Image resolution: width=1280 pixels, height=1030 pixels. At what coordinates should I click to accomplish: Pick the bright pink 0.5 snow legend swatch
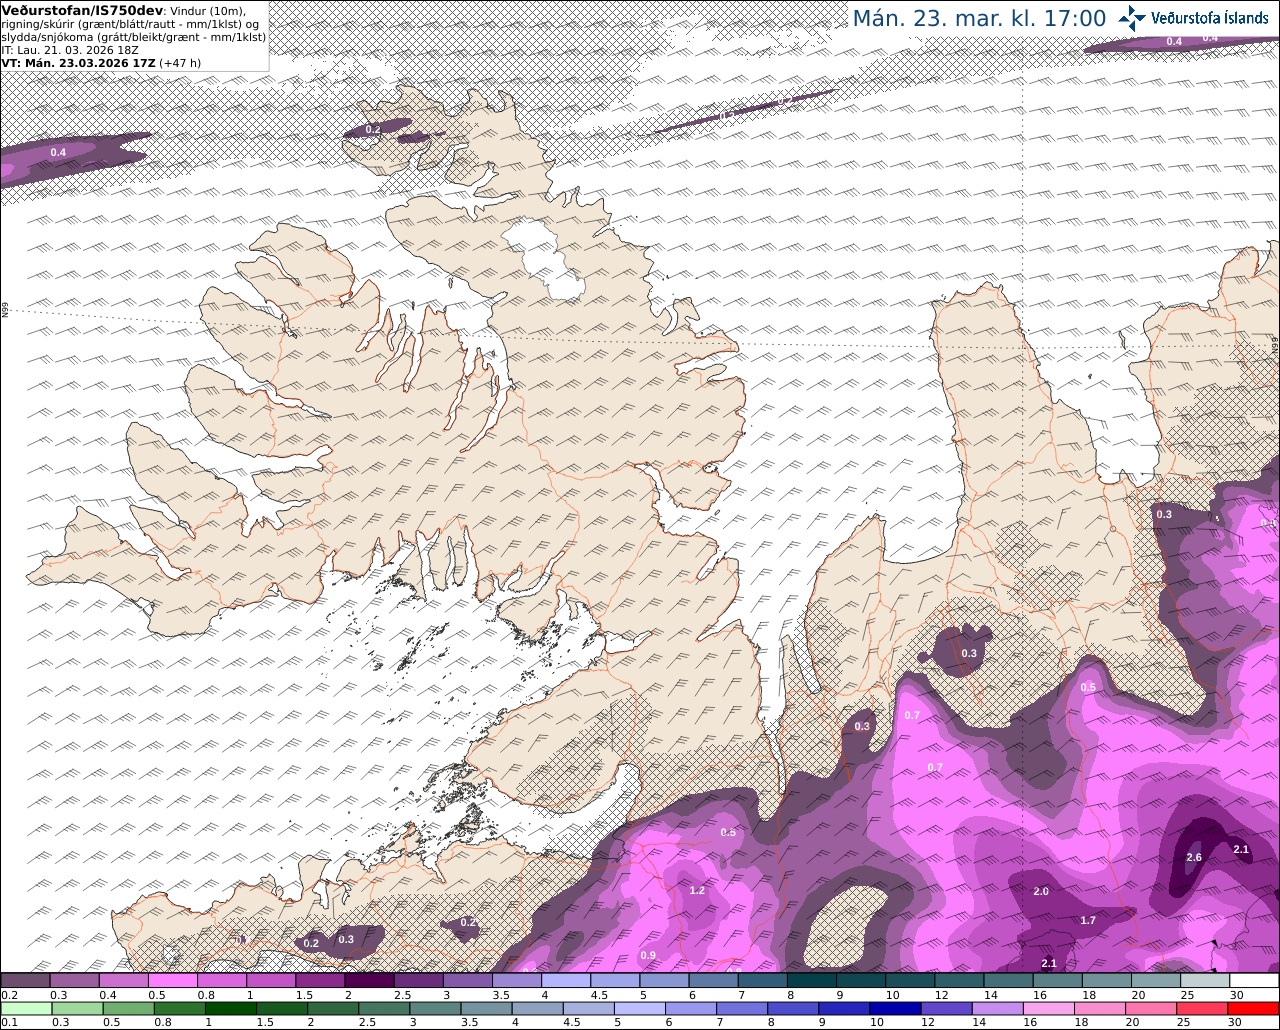pos(172,981)
